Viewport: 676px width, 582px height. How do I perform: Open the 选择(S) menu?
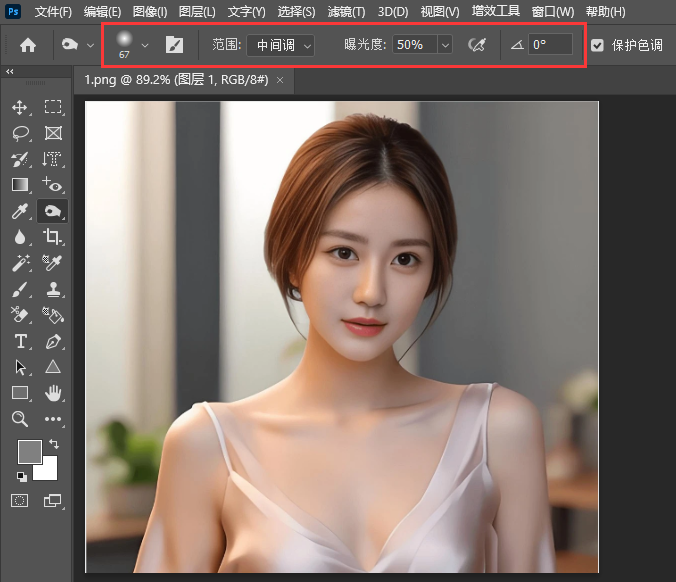pyautogui.click(x=297, y=12)
